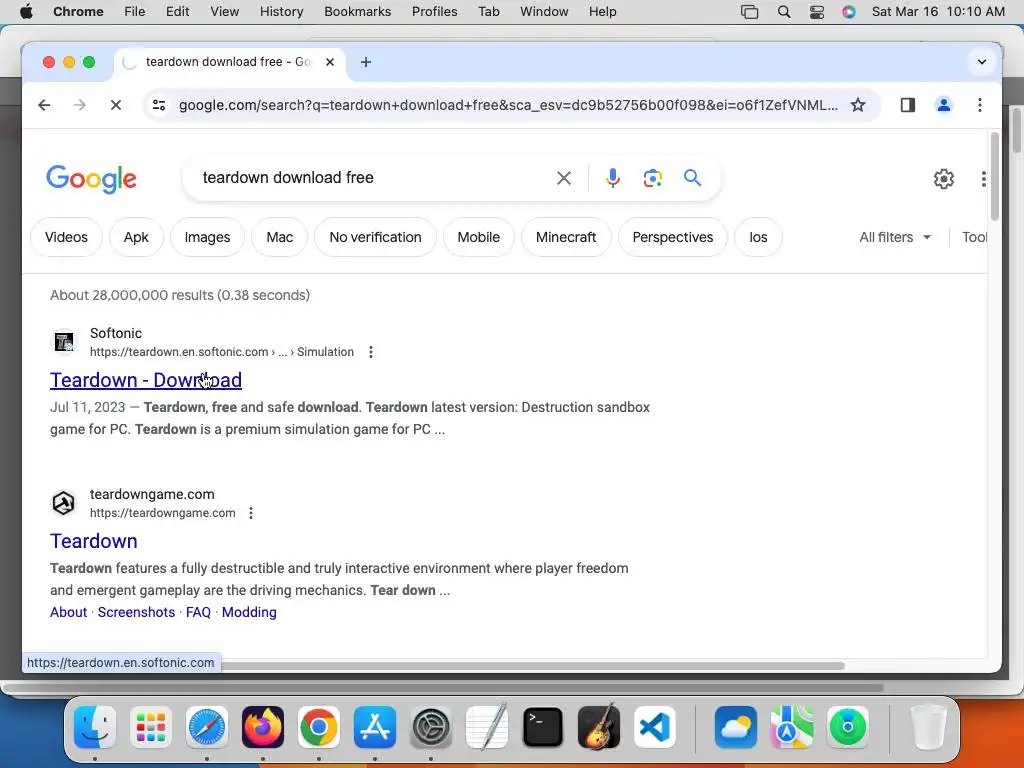Open the Apple menu

(x=26, y=12)
